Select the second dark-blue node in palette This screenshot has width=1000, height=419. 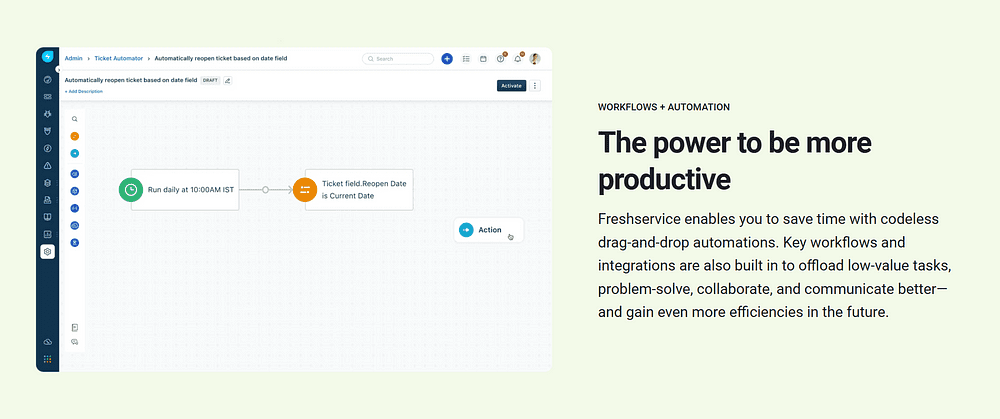[75, 191]
